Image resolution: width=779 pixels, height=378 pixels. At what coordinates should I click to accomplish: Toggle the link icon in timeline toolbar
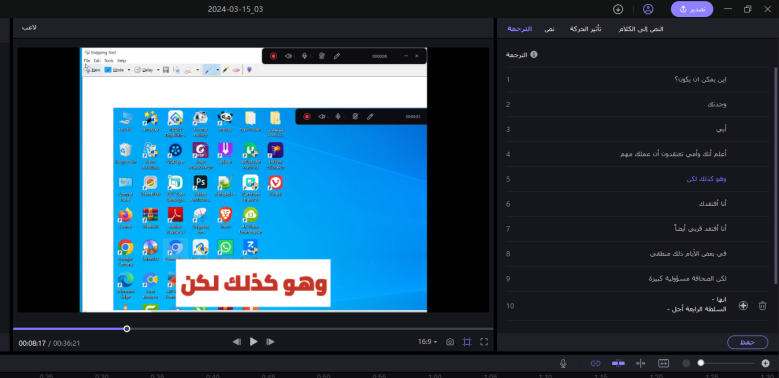click(595, 363)
